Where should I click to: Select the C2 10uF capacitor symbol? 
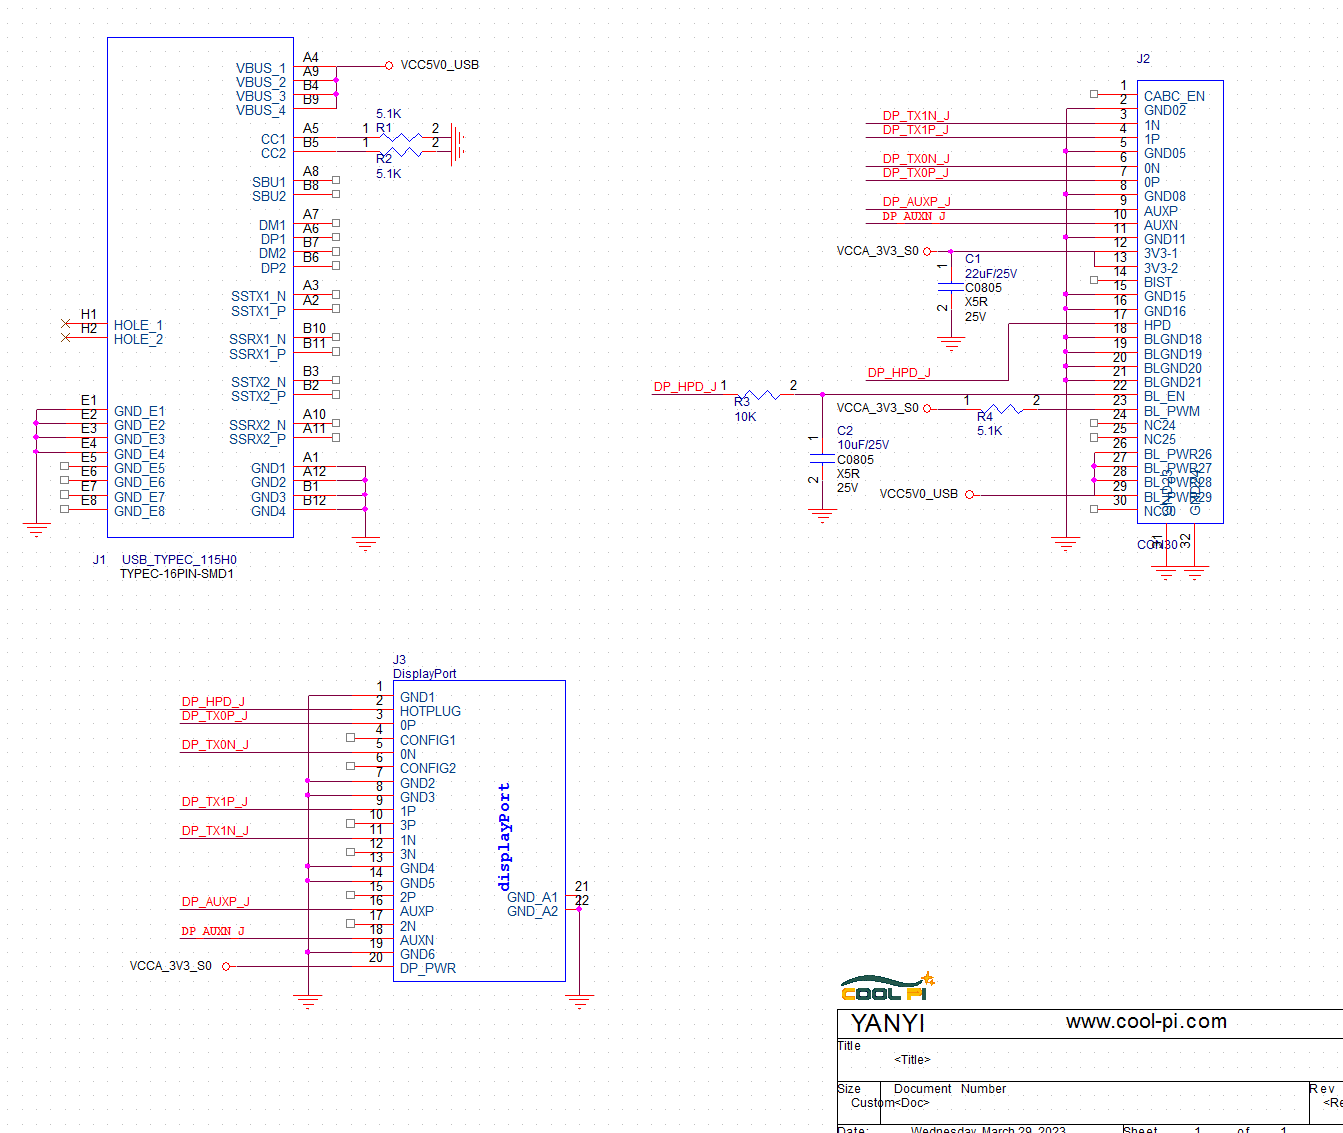click(822, 459)
